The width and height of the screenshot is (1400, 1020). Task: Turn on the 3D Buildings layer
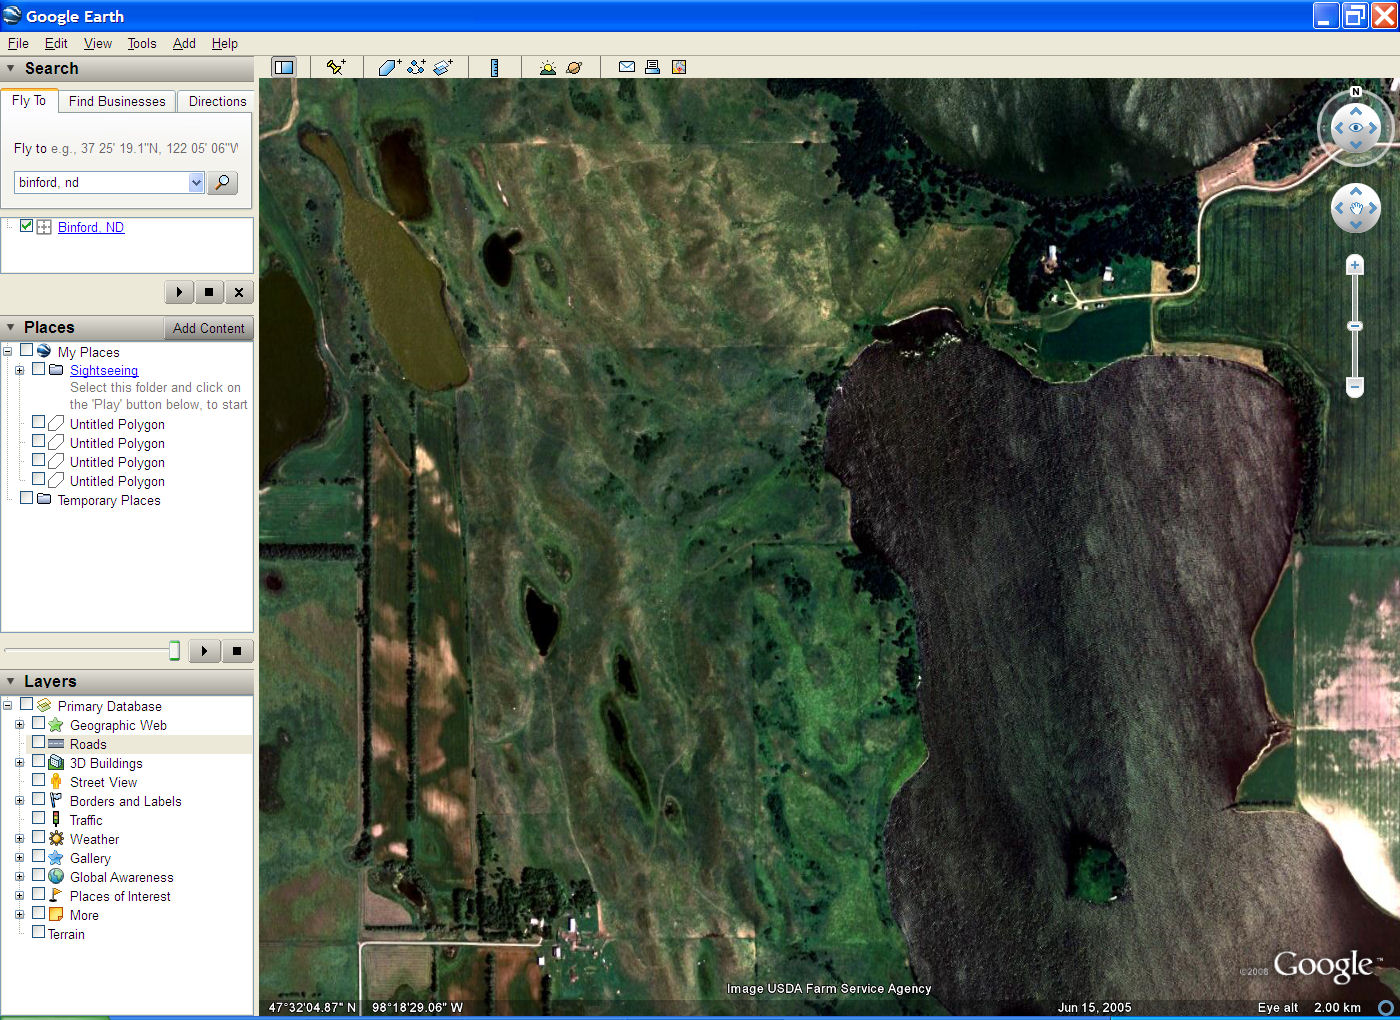(x=38, y=762)
